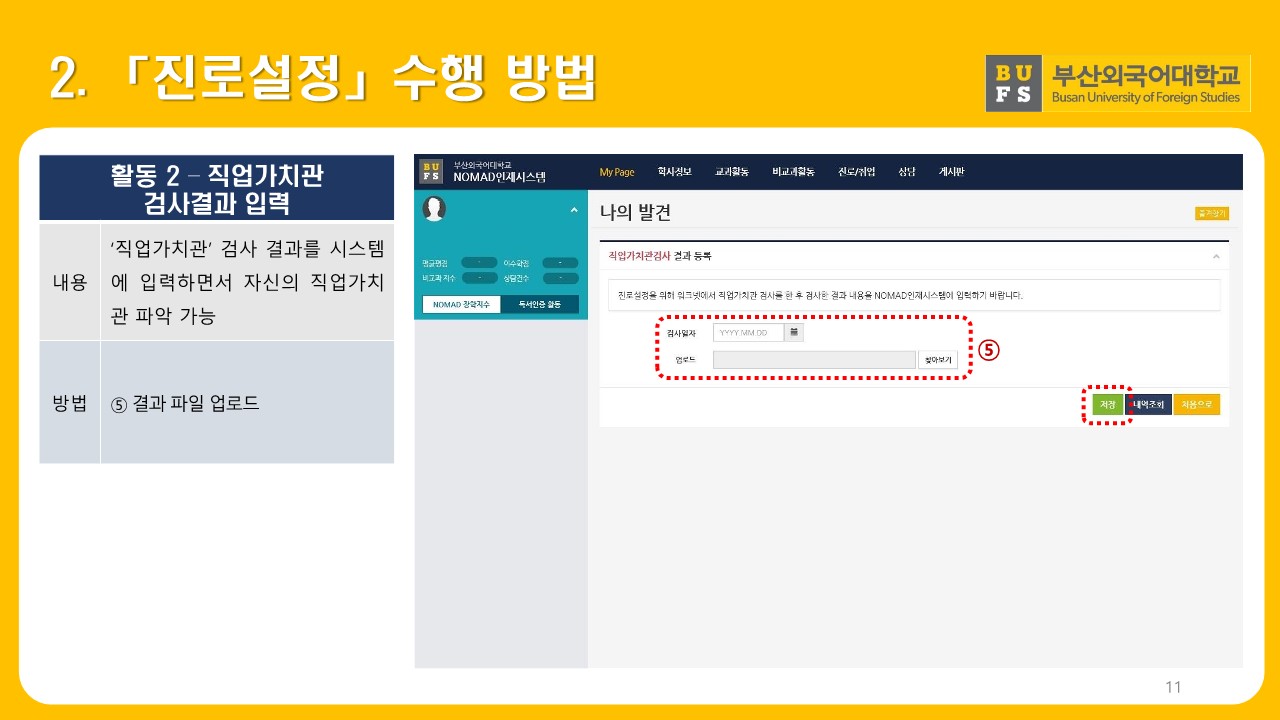Click the 업로드 file path field

pyautogui.click(x=814, y=360)
